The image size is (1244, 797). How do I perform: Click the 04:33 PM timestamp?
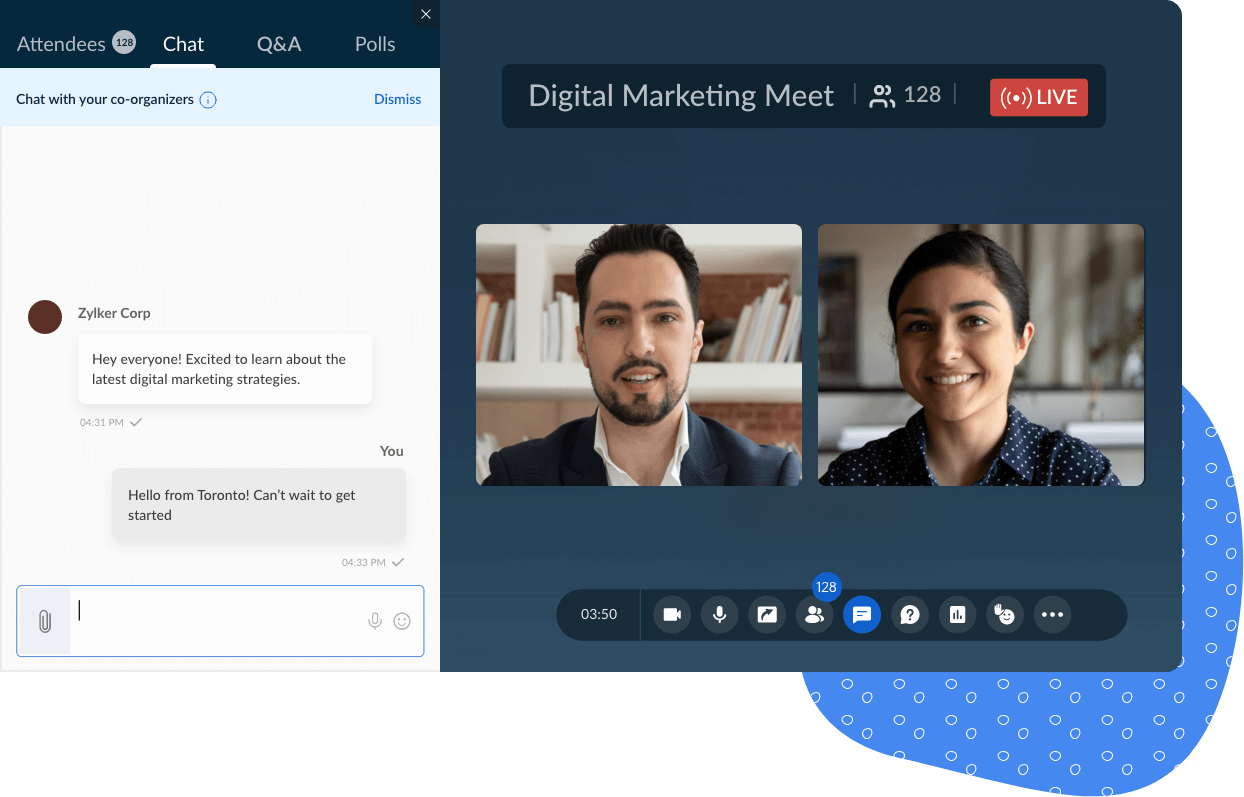pyautogui.click(x=363, y=563)
